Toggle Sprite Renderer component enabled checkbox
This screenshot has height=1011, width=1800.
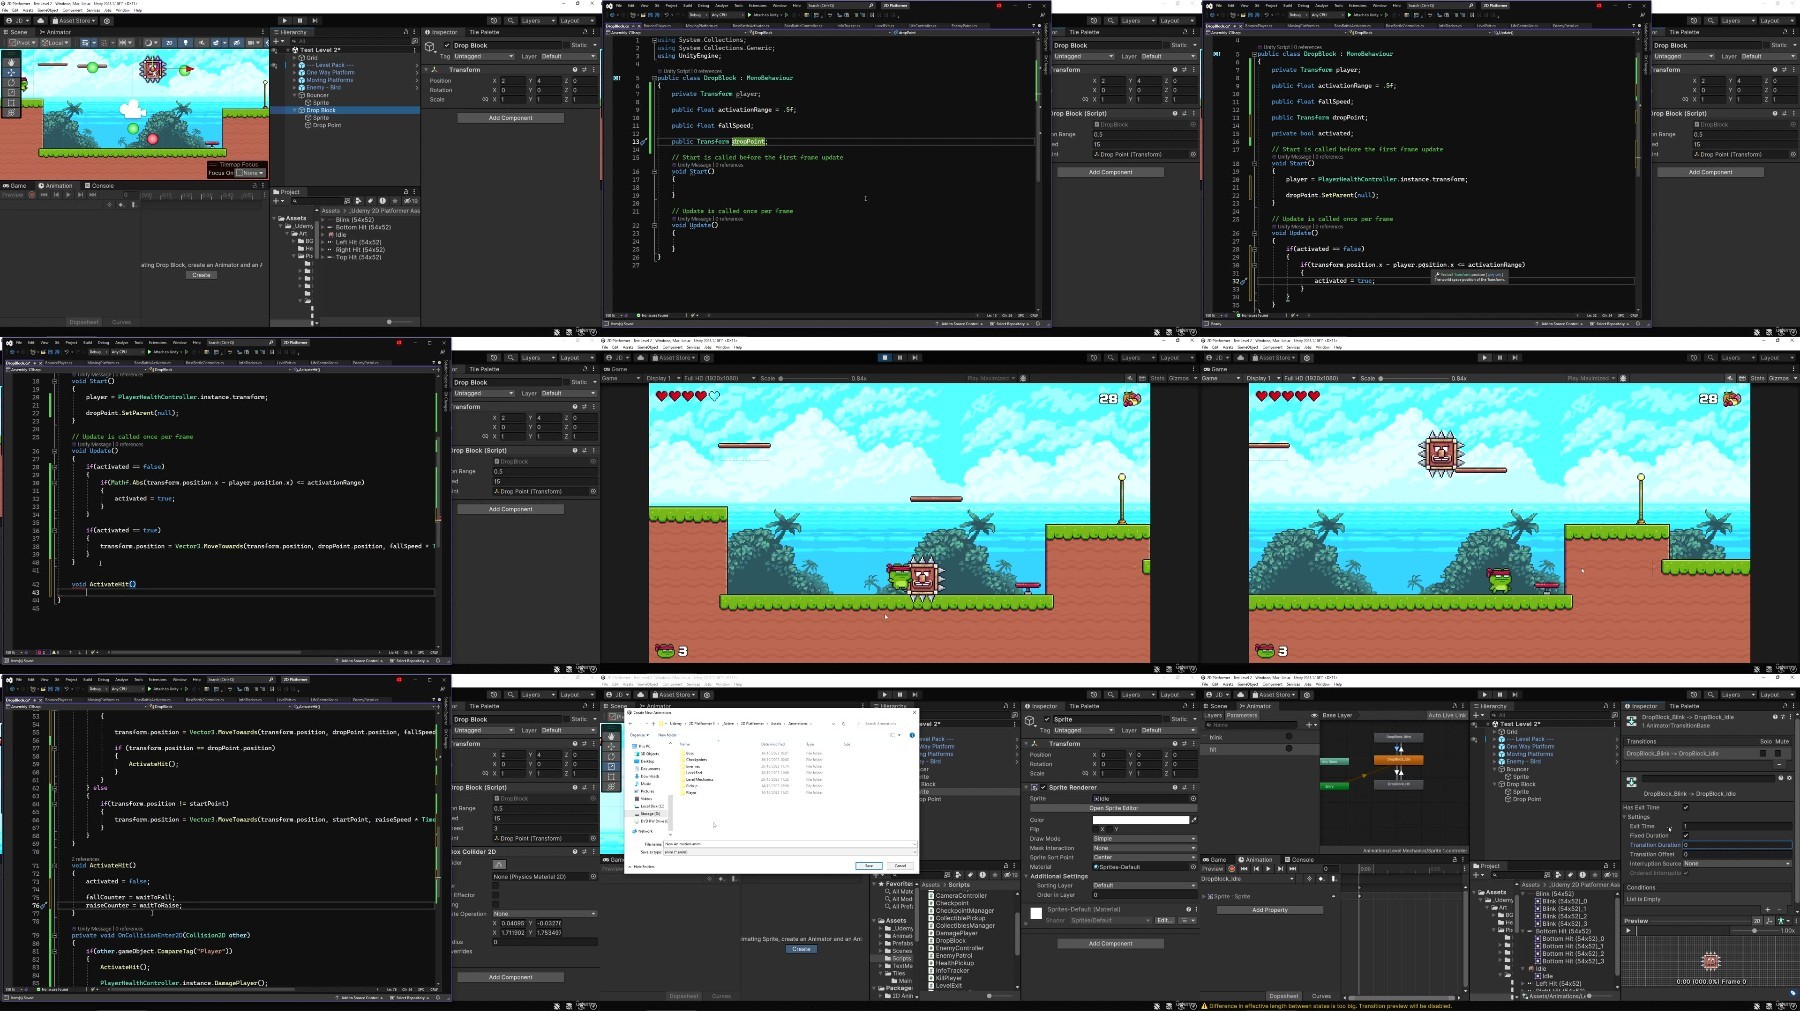click(1043, 787)
